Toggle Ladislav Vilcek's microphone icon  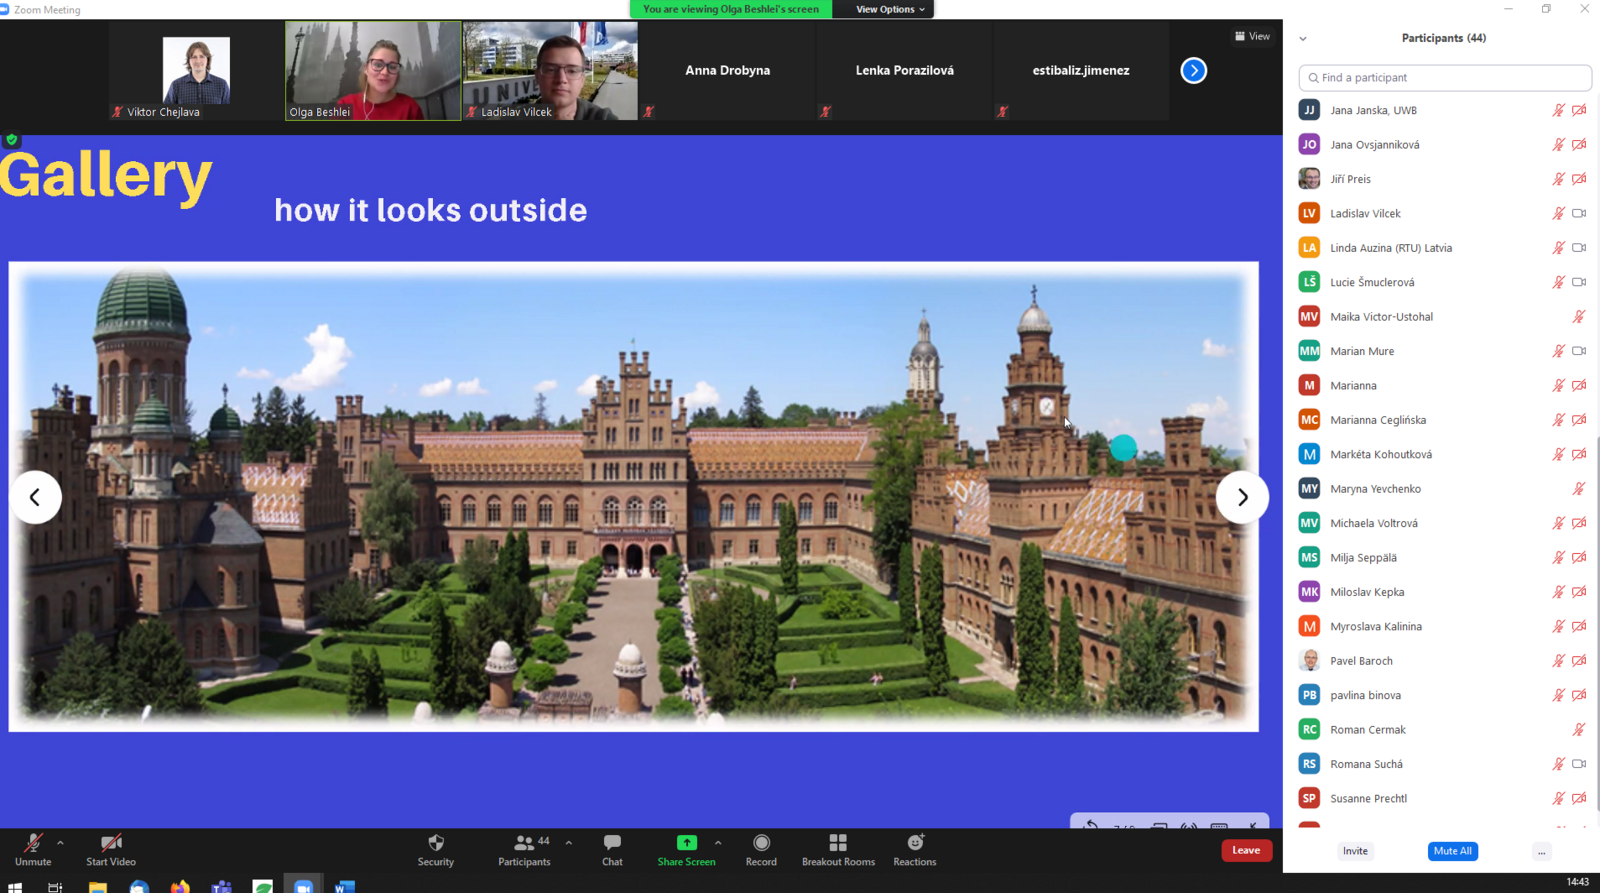[1558, 214]
